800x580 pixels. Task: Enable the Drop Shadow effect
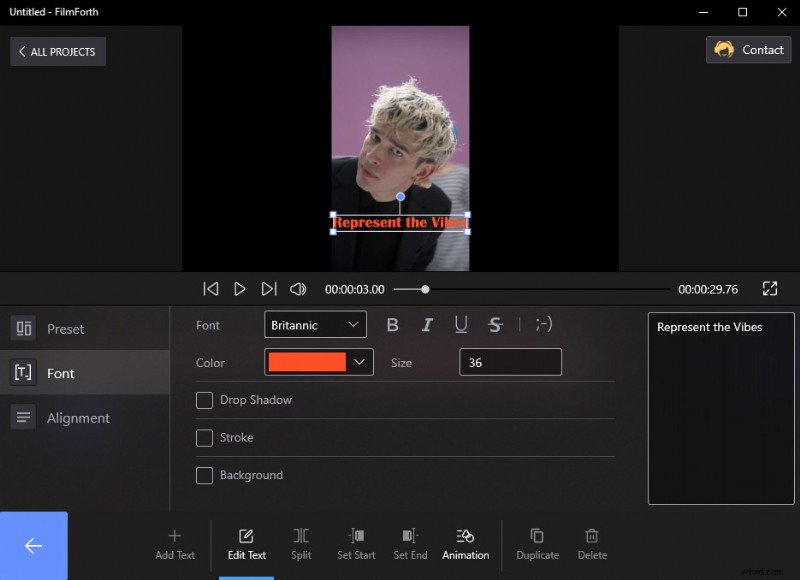(x=204, y=399)
